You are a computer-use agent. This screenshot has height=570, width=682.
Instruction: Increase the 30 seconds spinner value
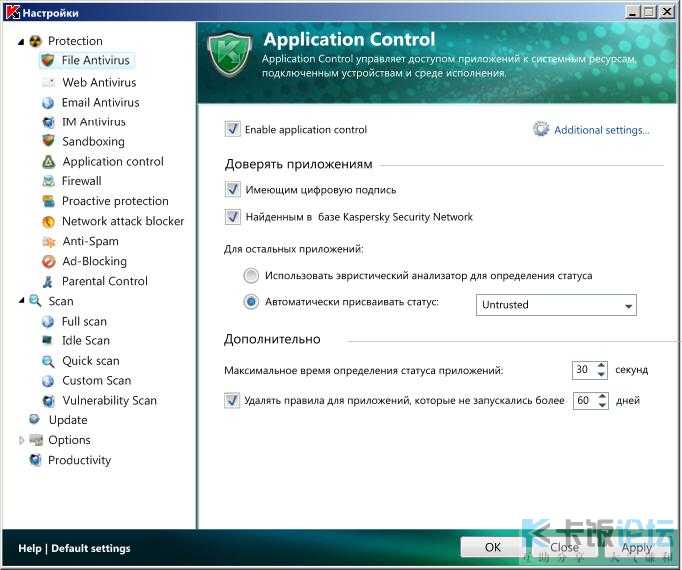coord(601,365)
